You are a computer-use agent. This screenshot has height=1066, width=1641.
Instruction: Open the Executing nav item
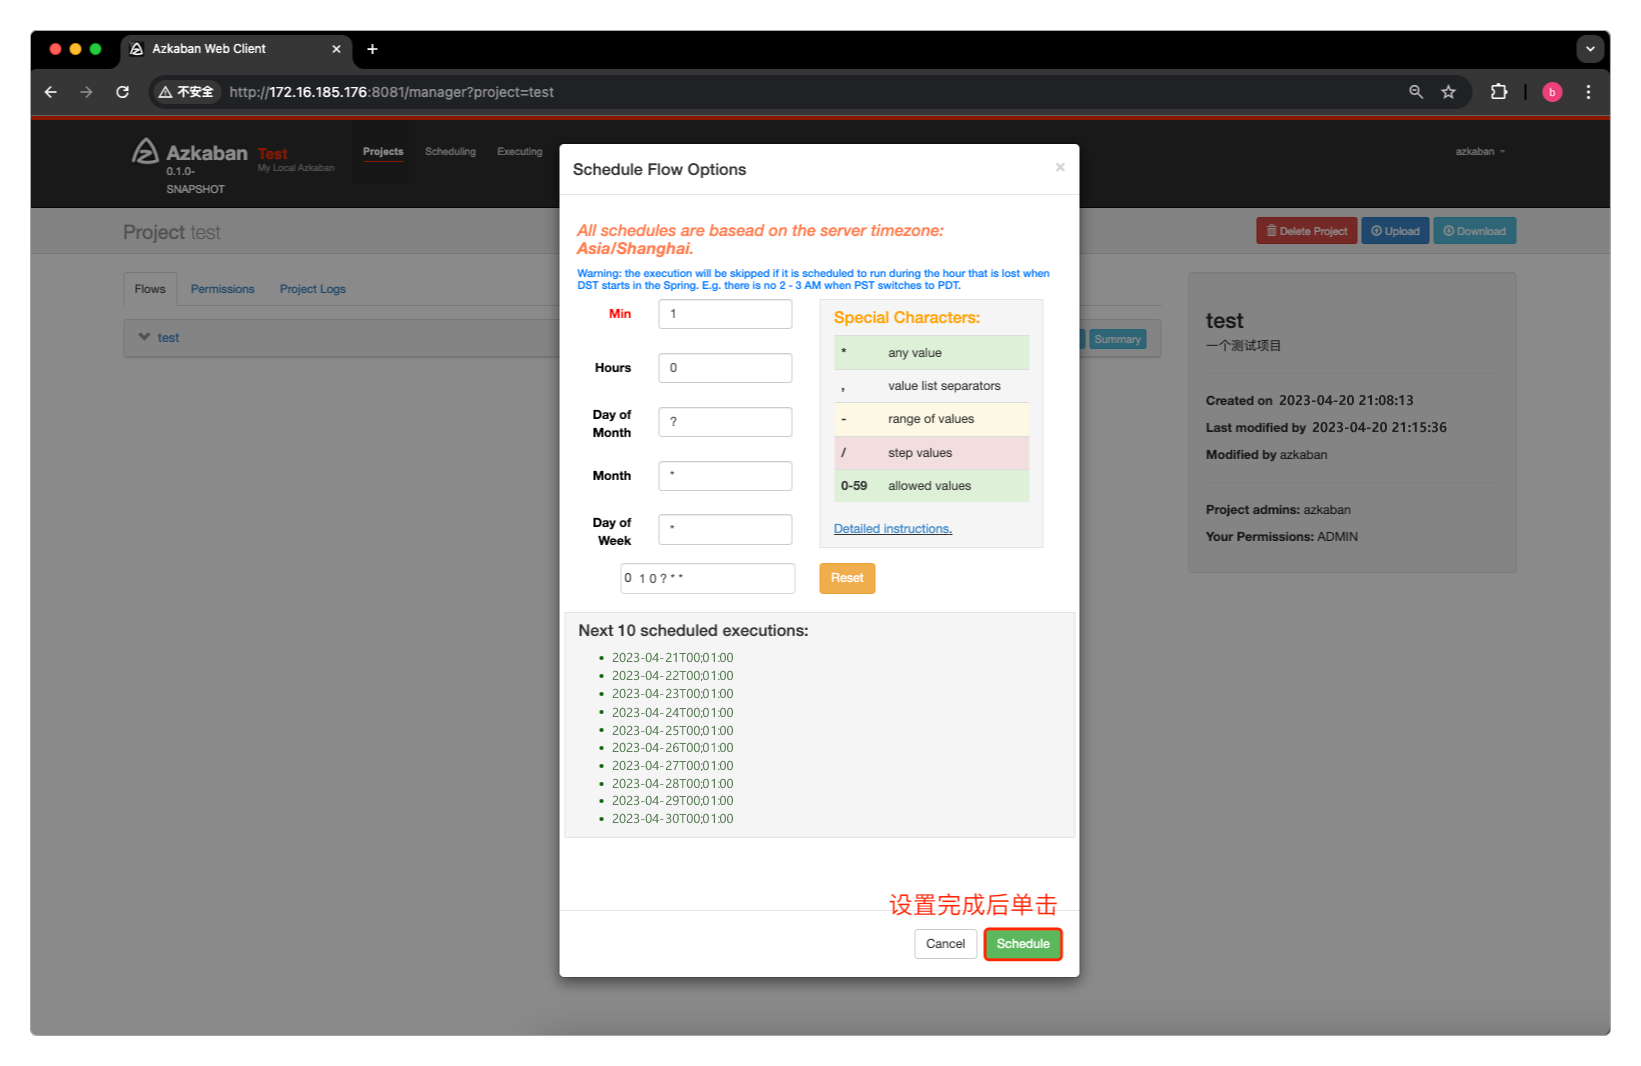tap(520, 152)
